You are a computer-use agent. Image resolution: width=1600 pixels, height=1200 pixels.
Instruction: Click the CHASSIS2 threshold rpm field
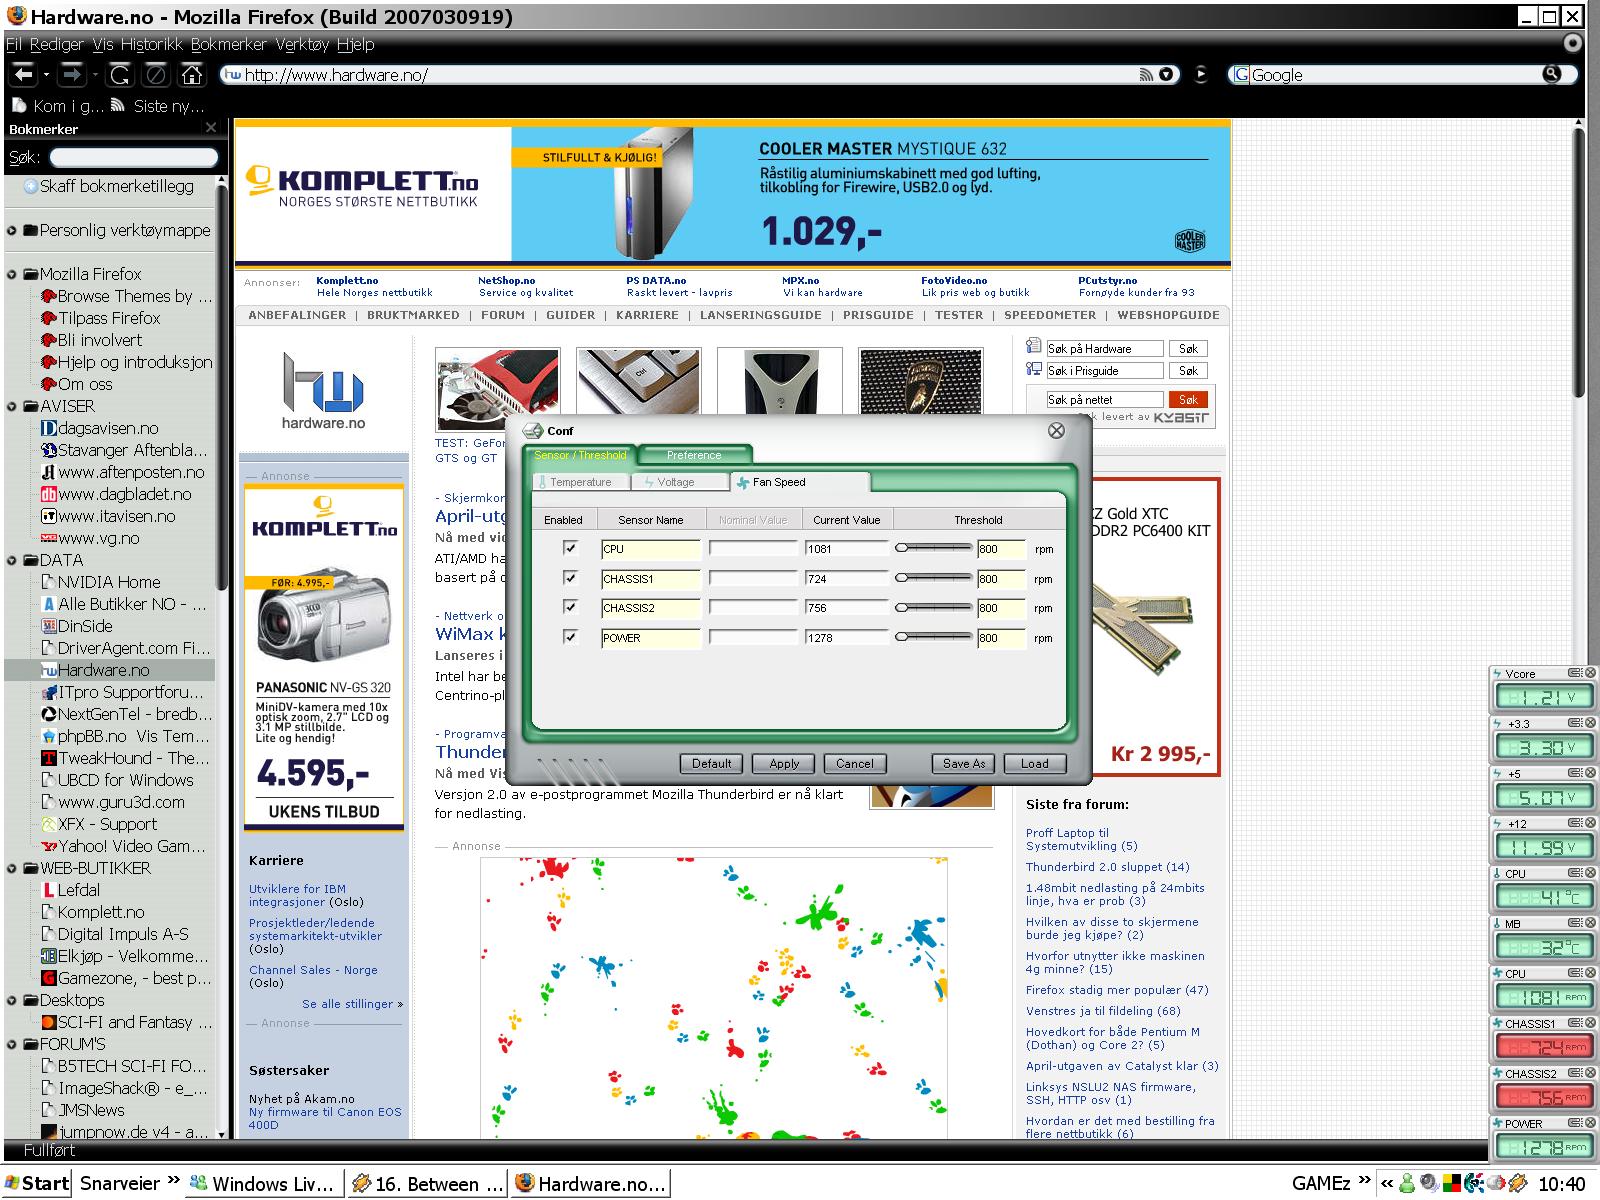1001,608
